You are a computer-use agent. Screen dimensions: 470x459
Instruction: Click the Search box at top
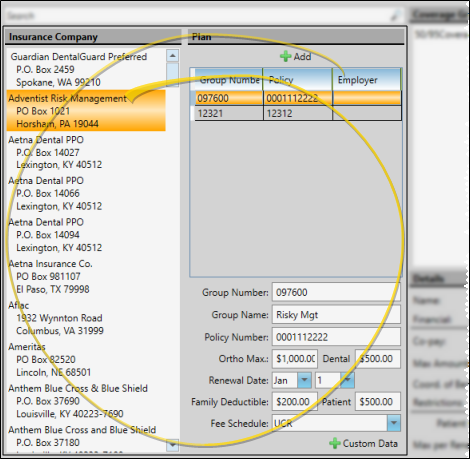199,16
